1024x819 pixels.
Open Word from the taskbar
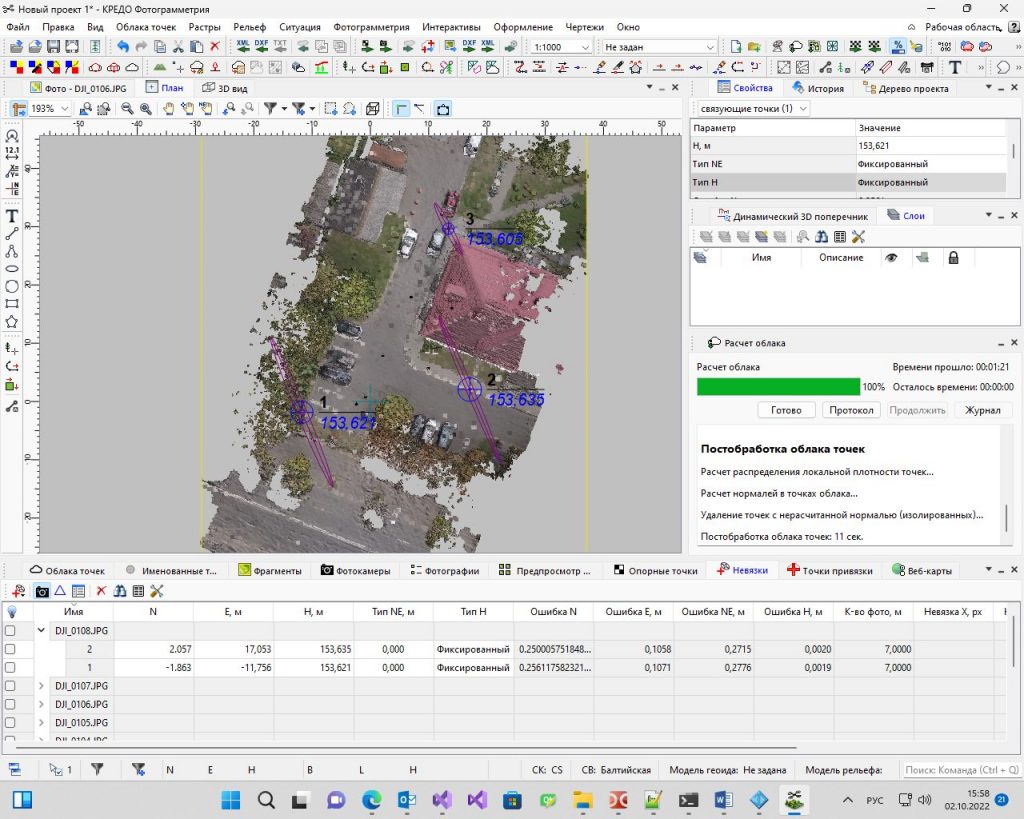[x=724, y=800]
